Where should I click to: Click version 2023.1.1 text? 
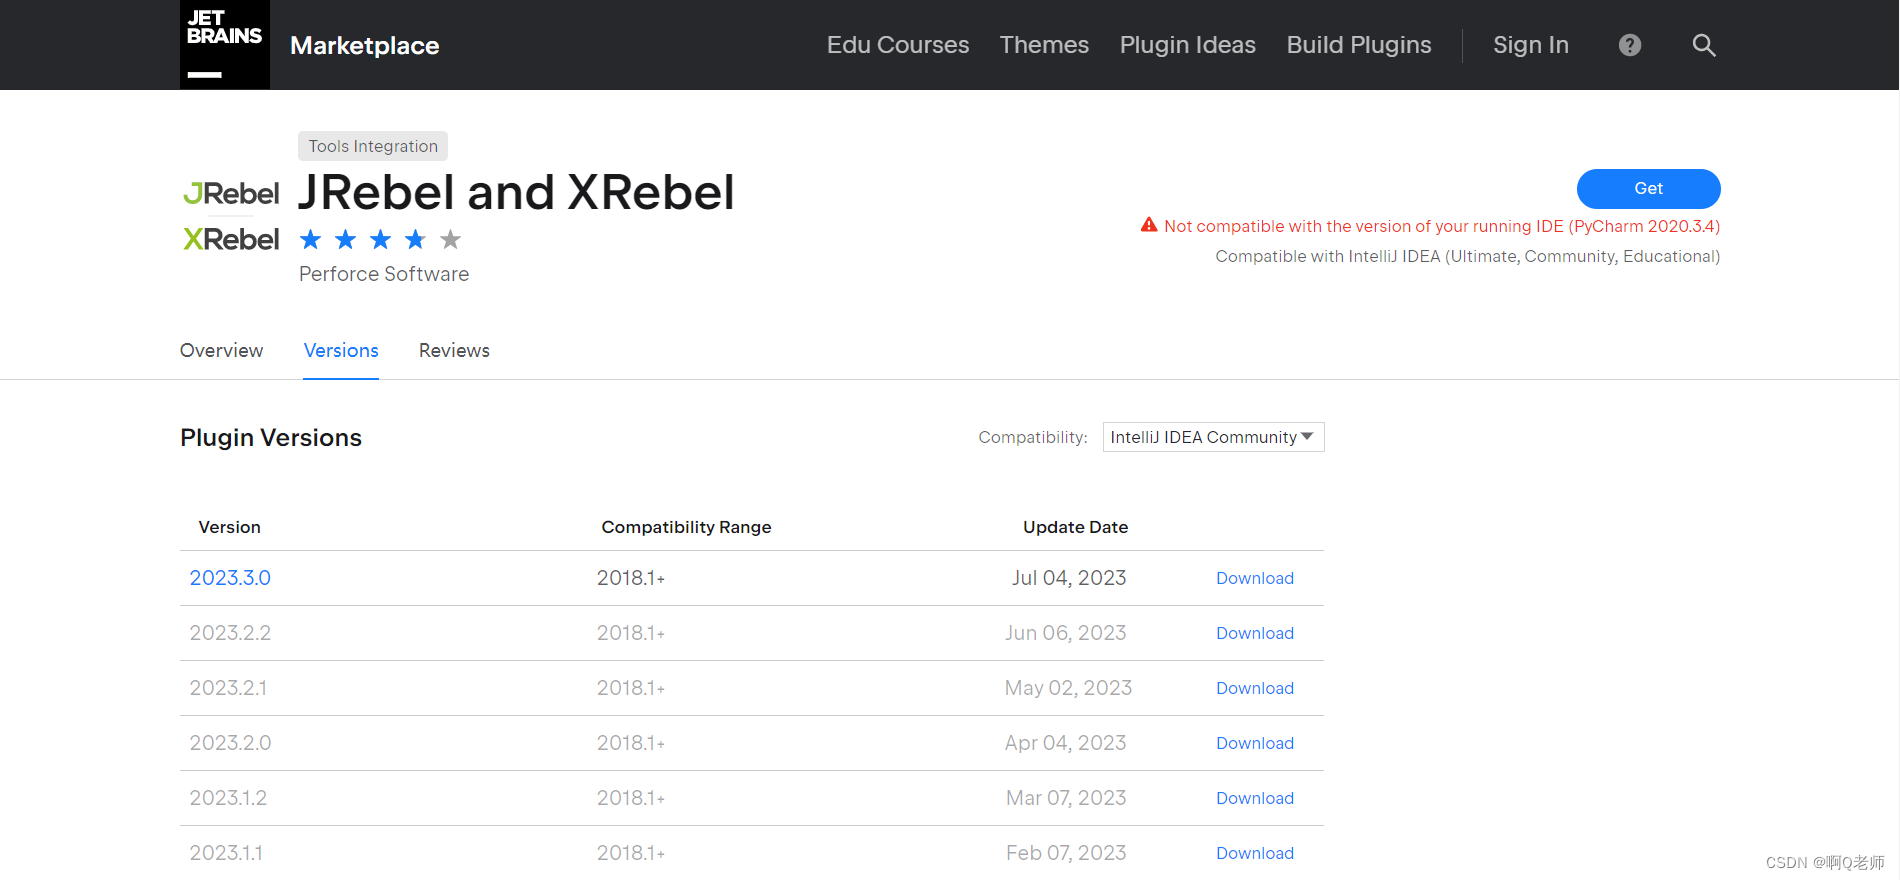click(226, 853)
